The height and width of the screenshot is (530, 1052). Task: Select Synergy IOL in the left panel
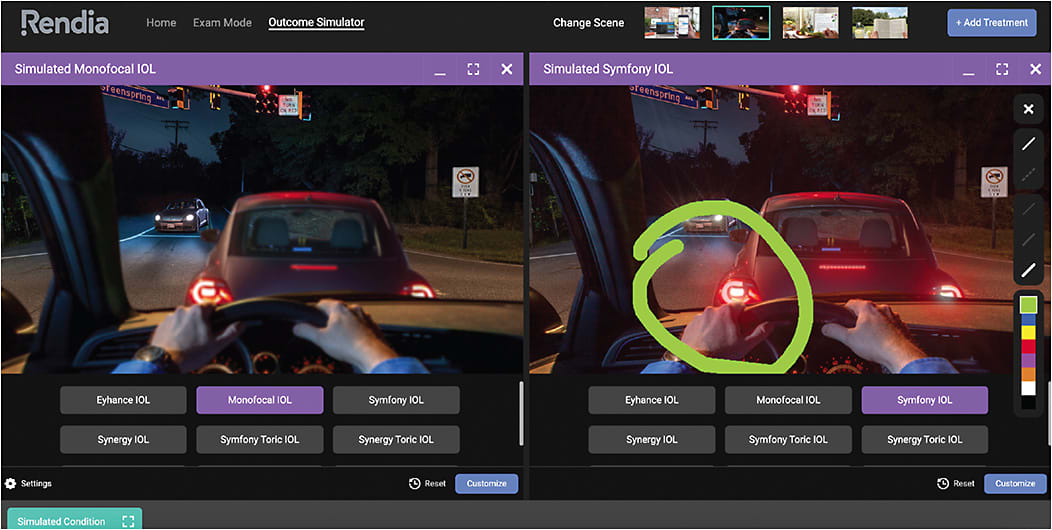click(x=123, y=439)
